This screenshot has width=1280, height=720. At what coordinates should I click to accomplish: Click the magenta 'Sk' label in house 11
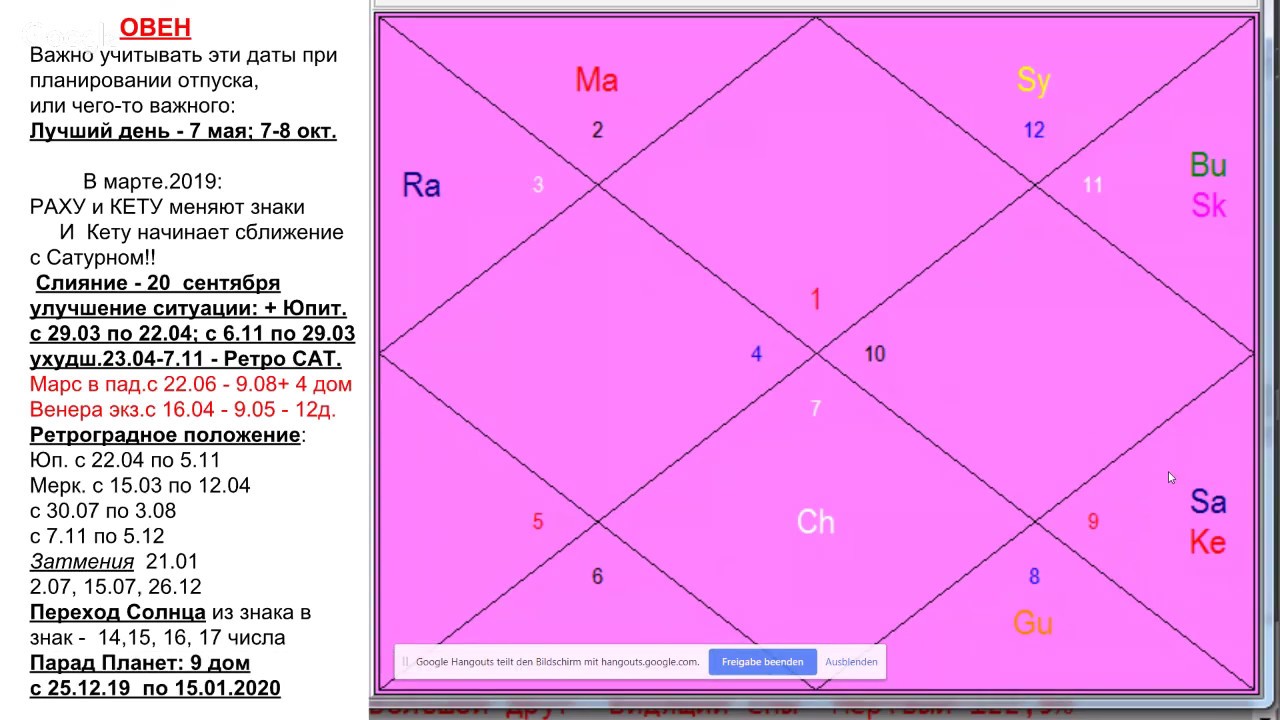coord(1208,206)
